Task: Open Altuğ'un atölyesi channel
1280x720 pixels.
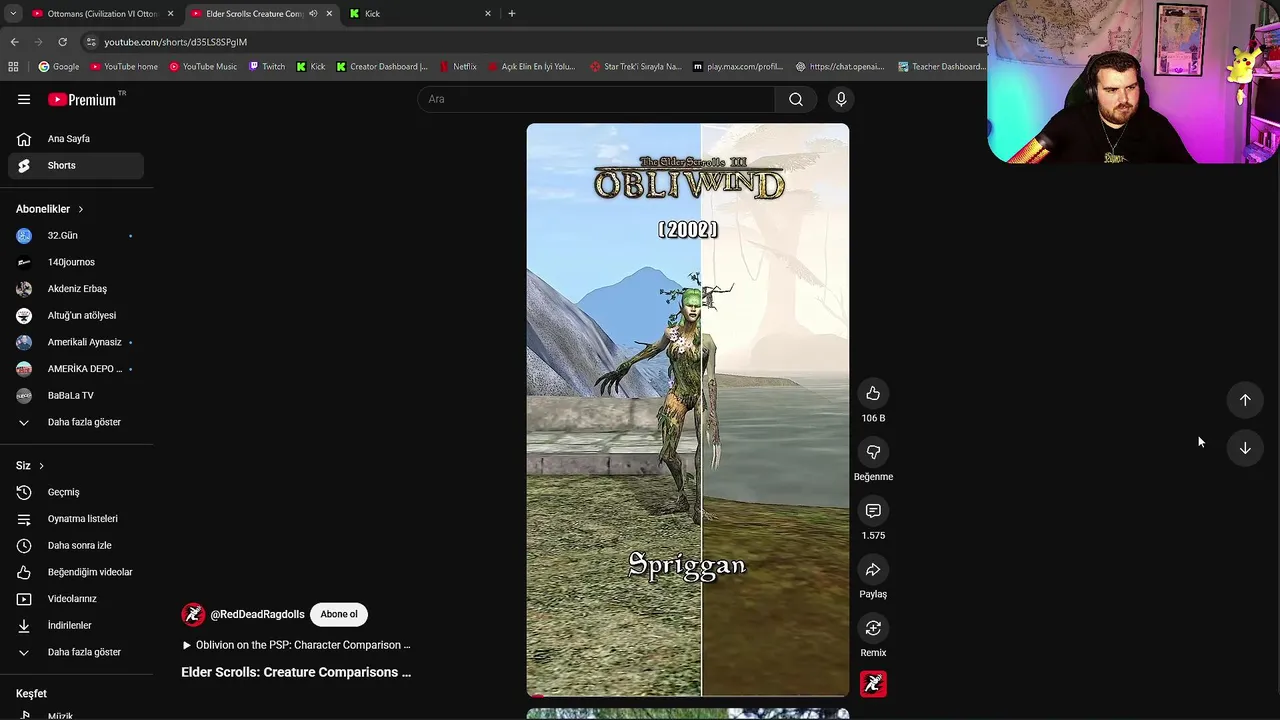Action: point(76,315)
